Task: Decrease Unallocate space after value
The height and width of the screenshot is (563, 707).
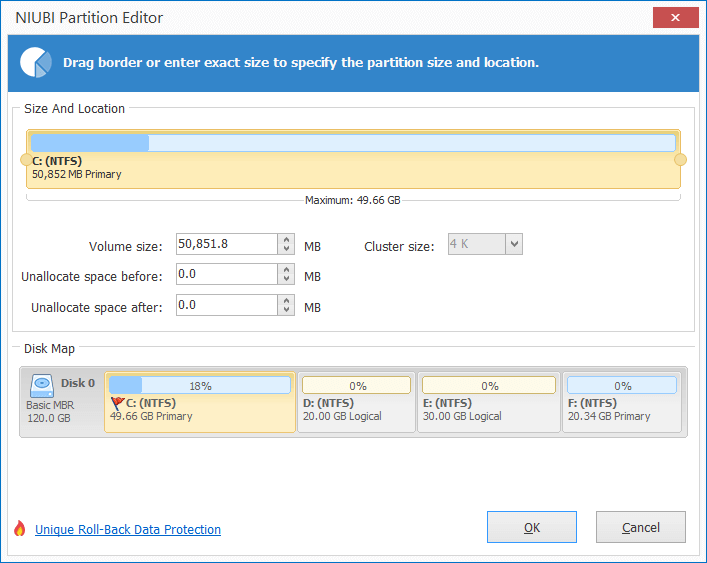Action: (286, 310)
